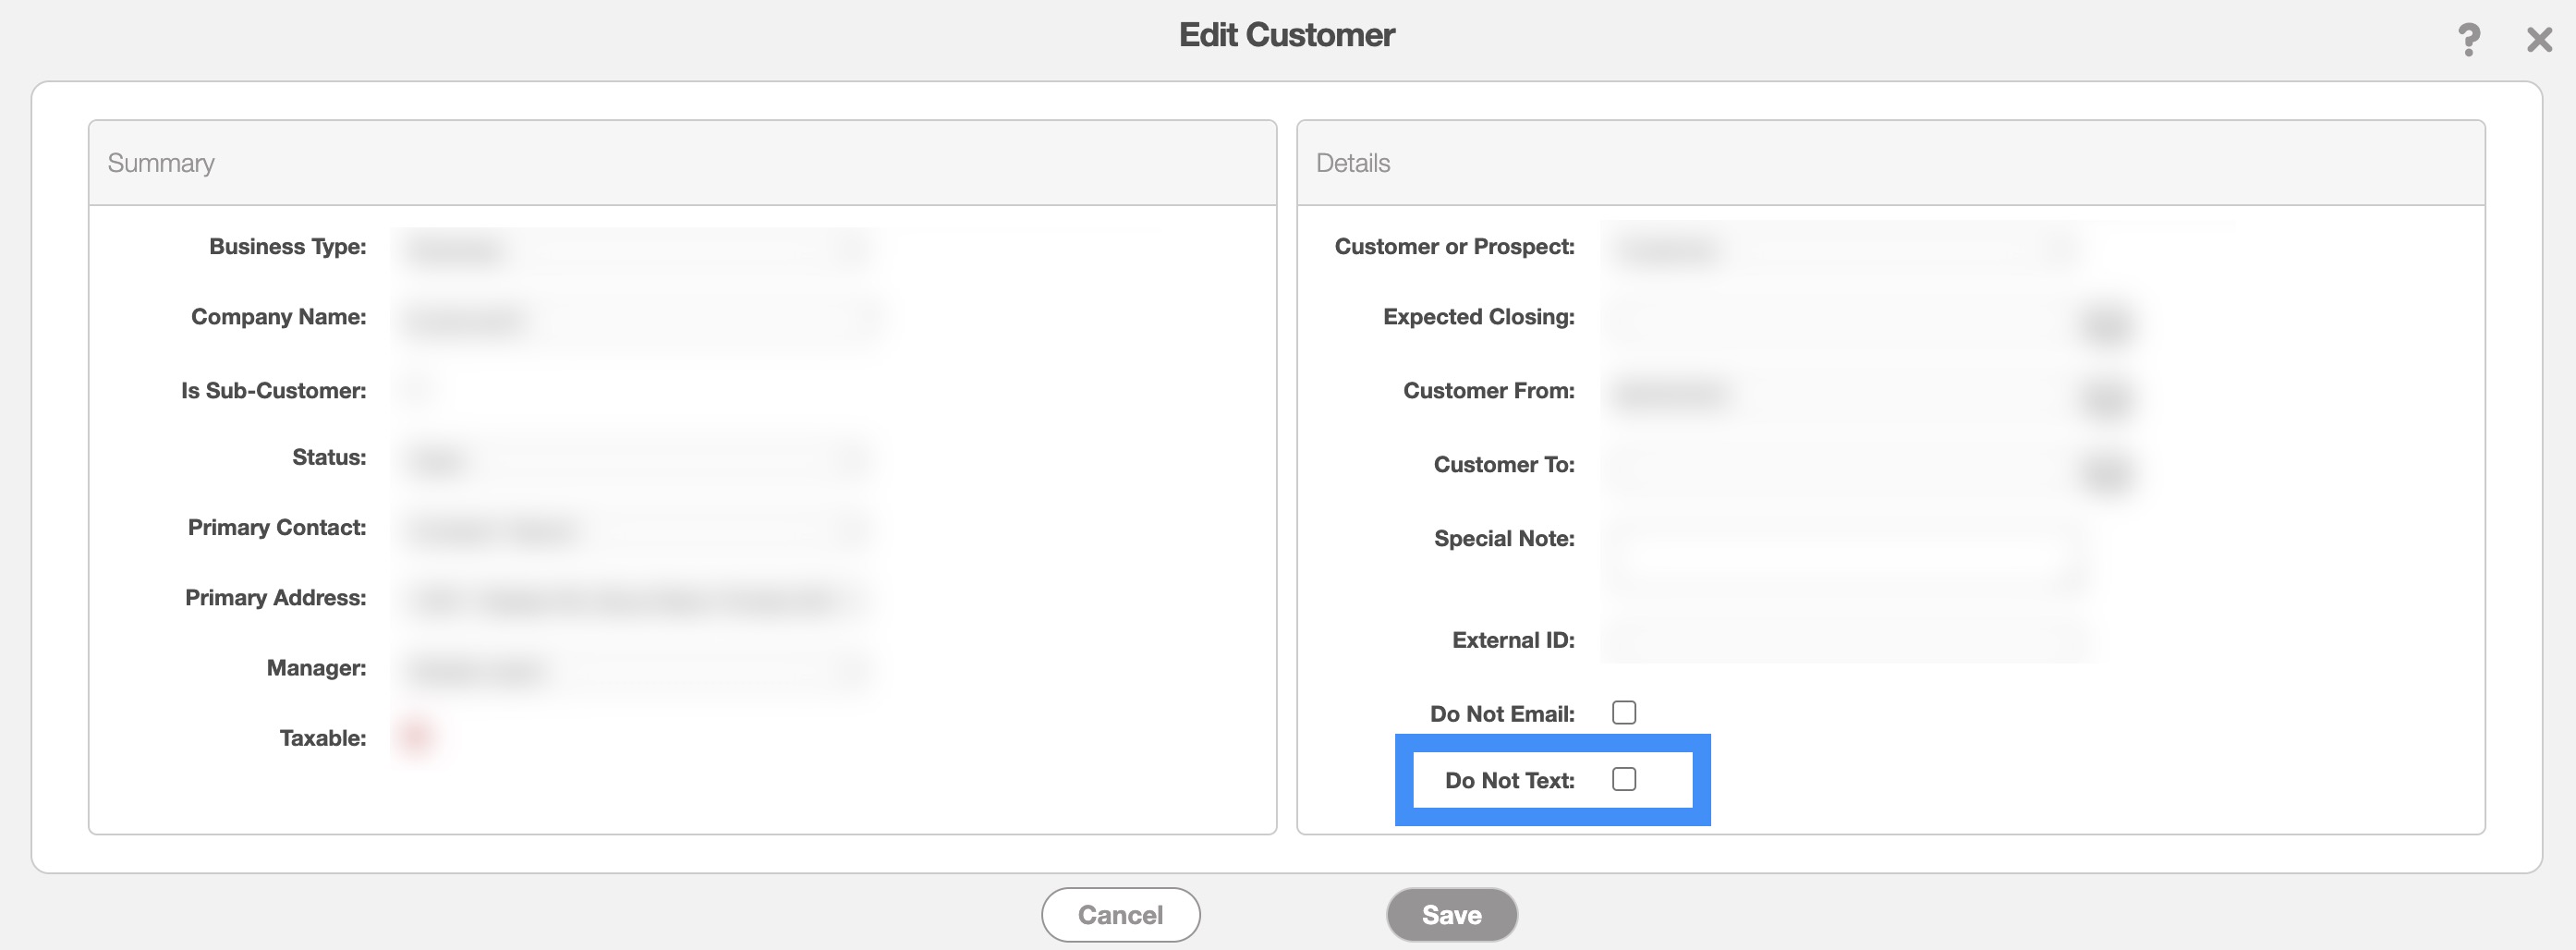The width and height of the screenshot is (2576, 950).
Task: Open the Expected Closing calendar picker
Action: [2105, 323]
